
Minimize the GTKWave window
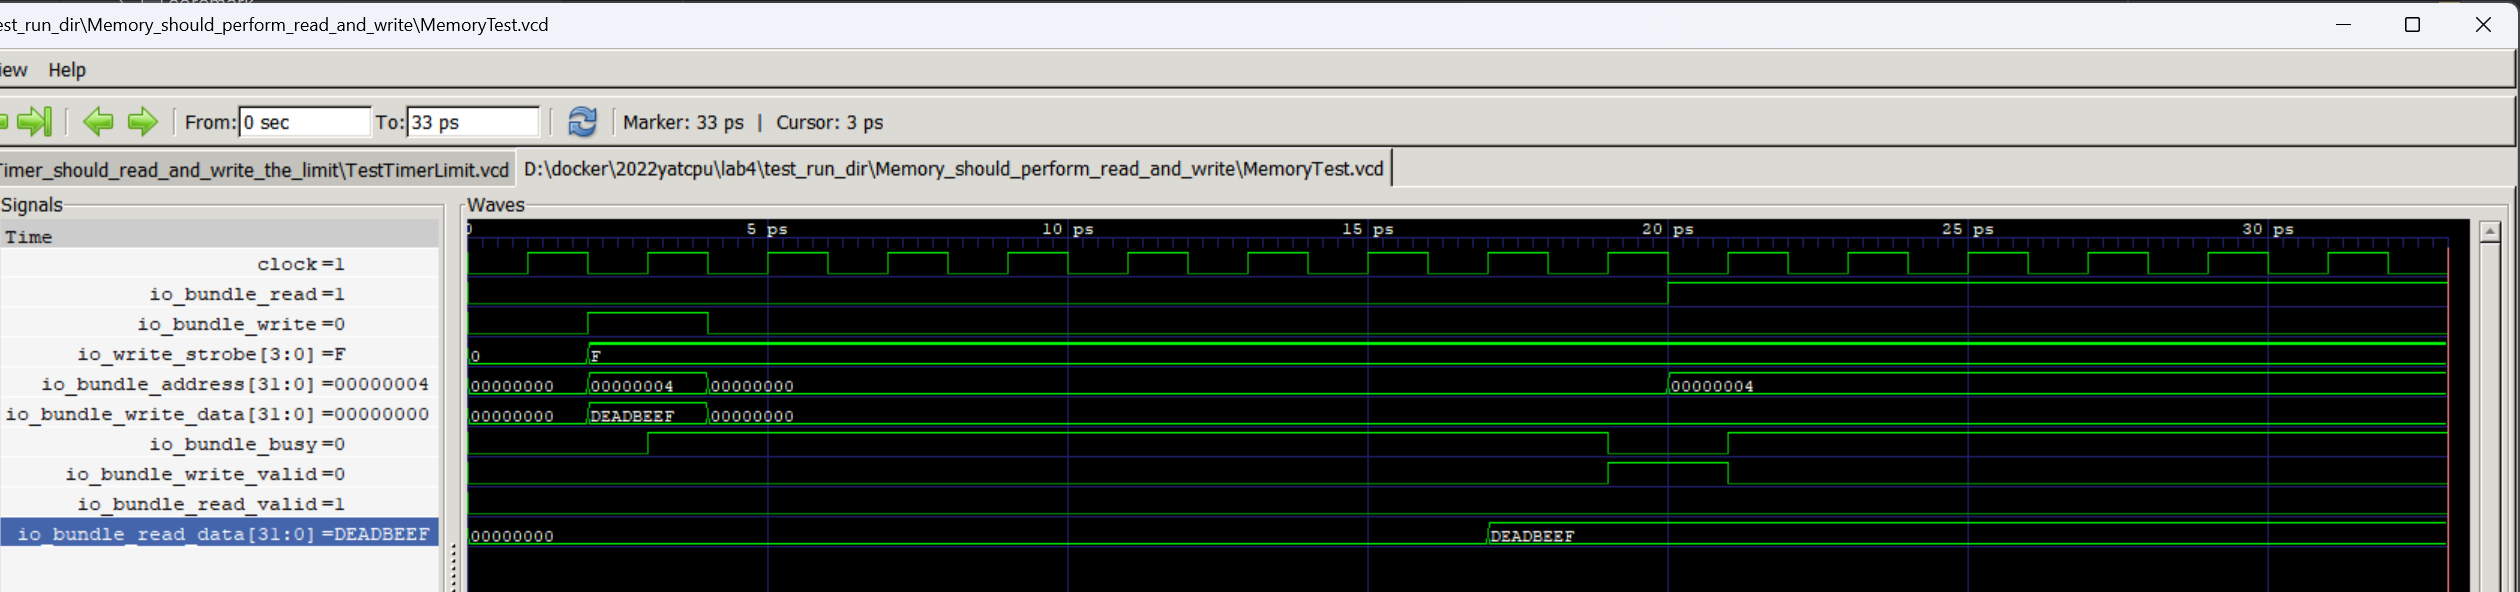pyautogui.click(x=2342, y=25)
